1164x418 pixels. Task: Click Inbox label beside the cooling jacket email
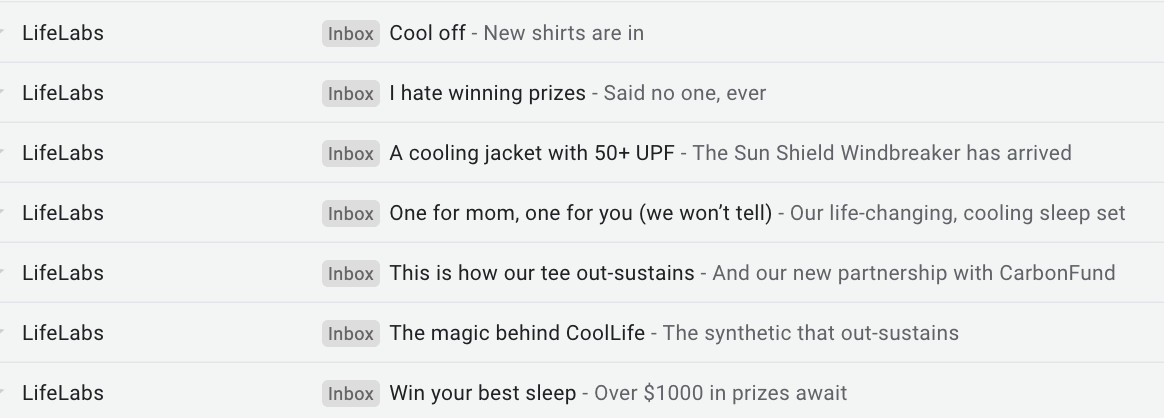(350, 154)
